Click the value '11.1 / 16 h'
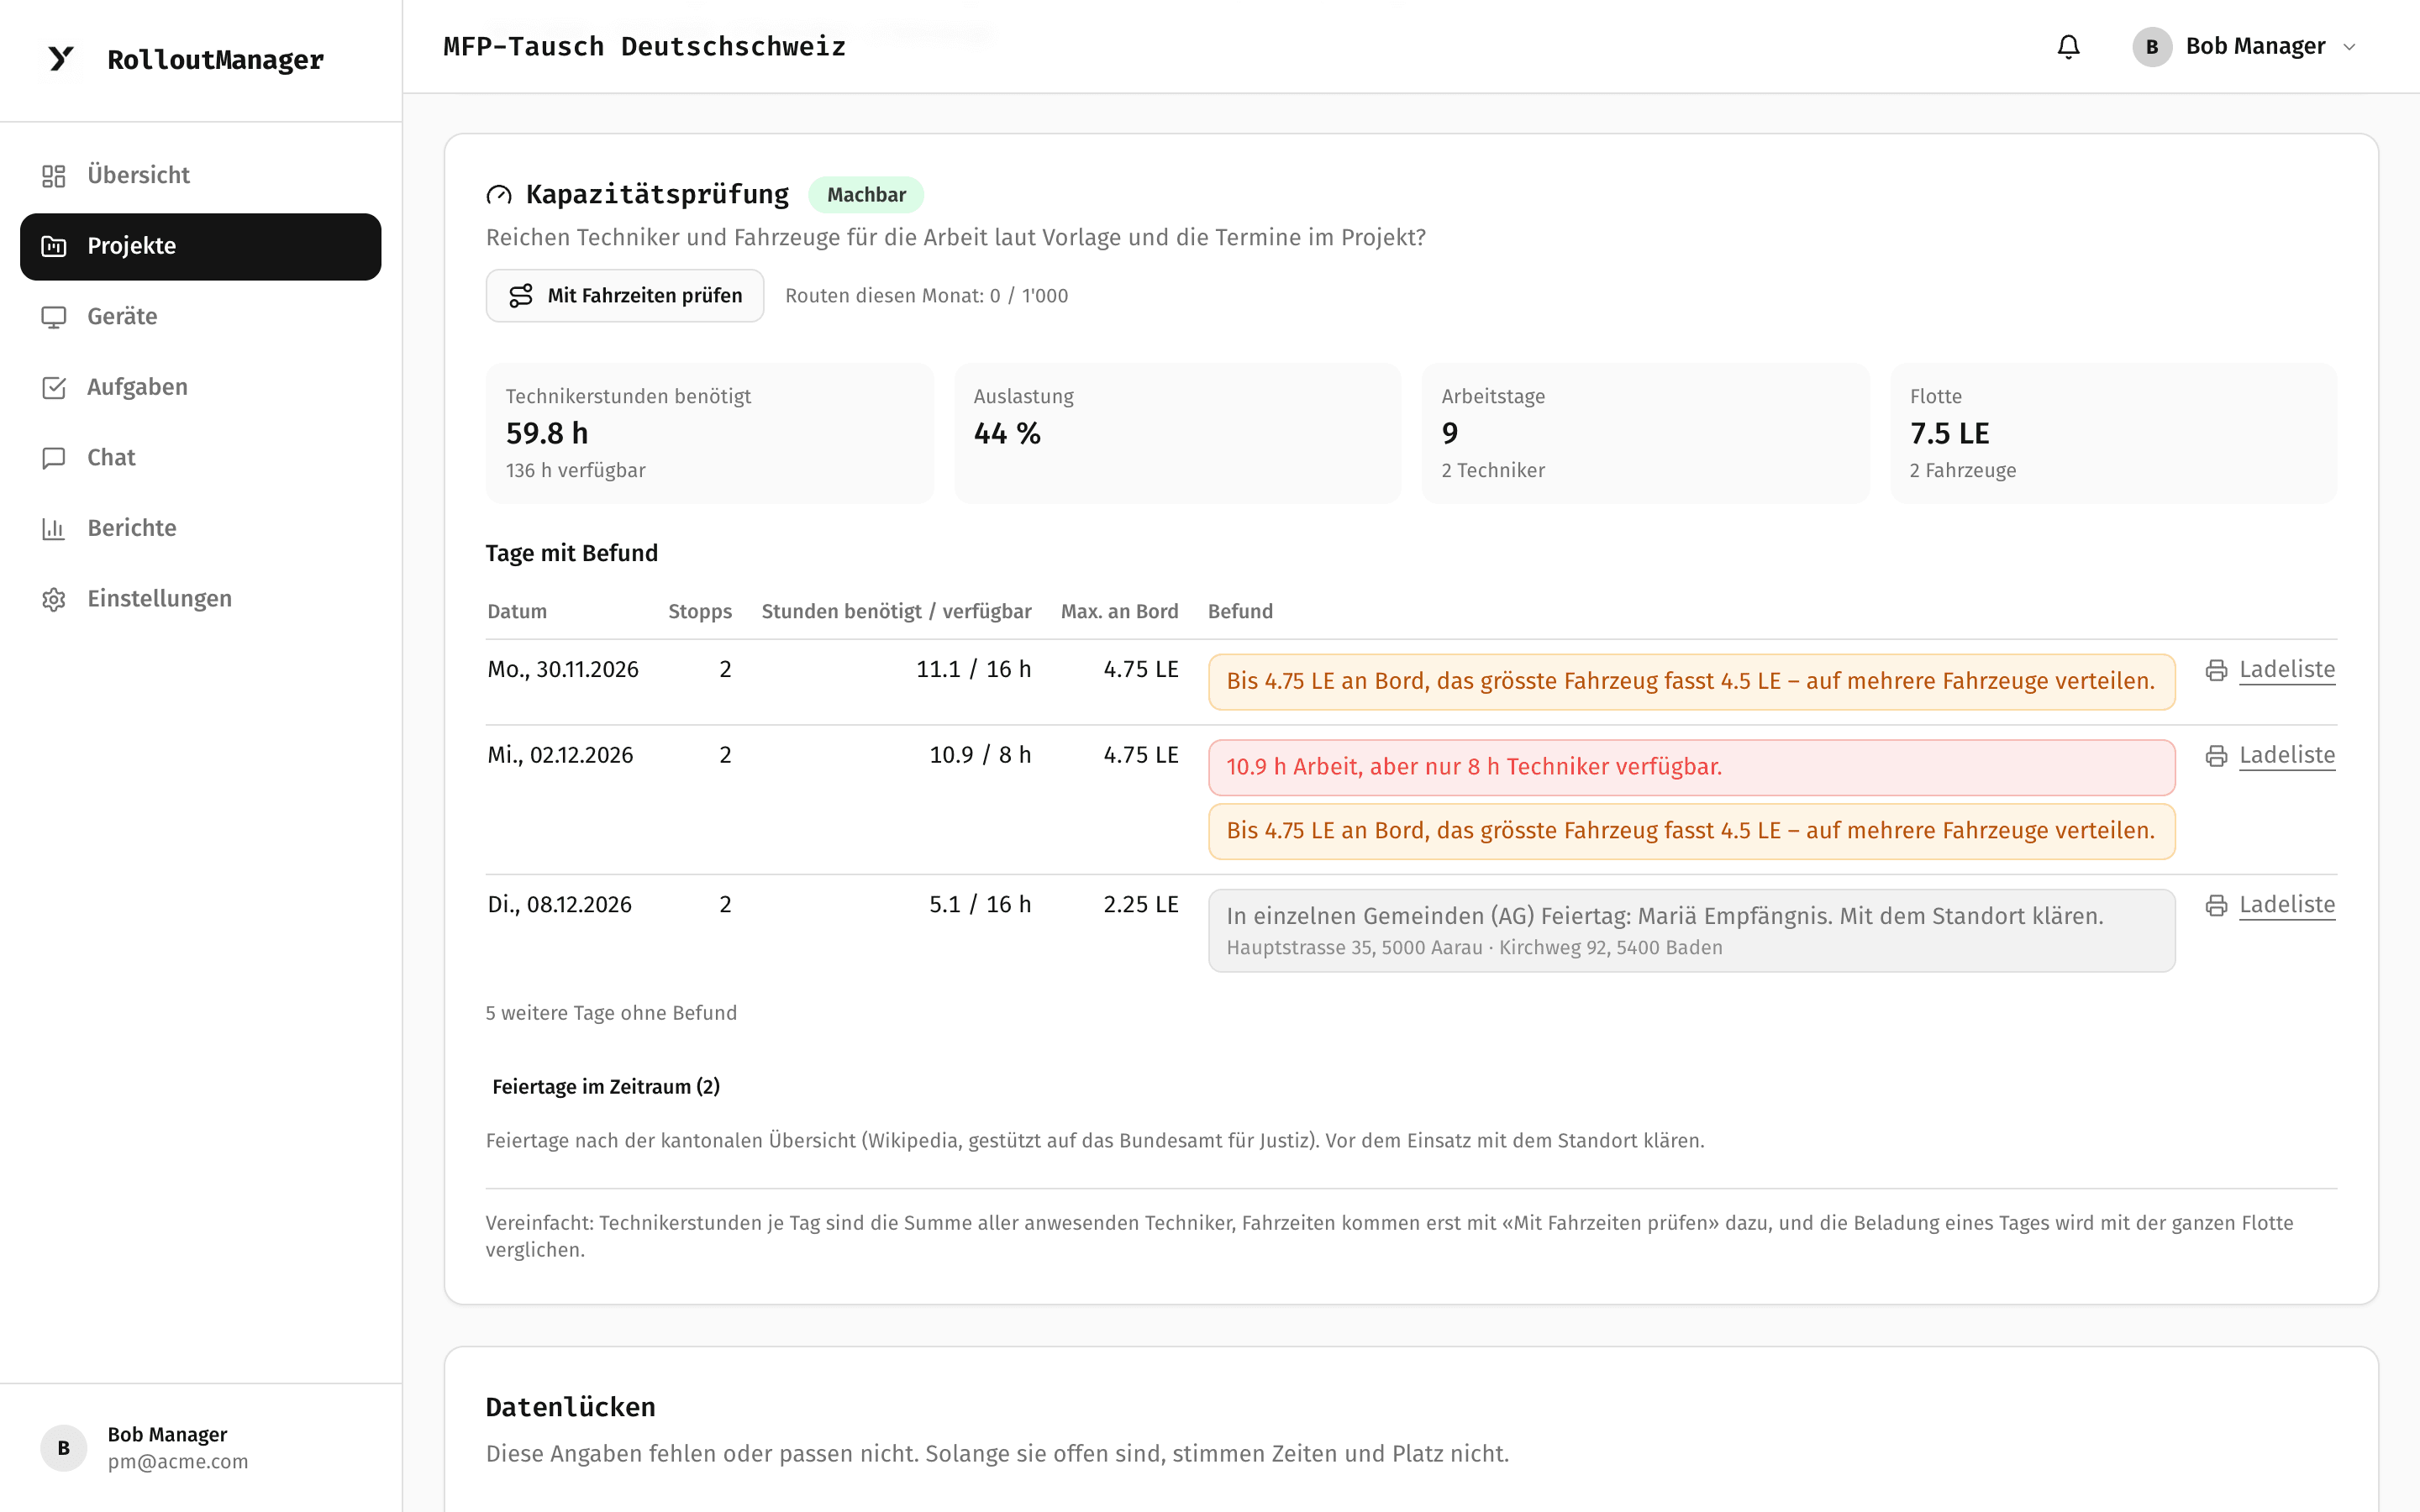Image resolution: width=2420 pixels, height=1512 pixels. 973,670
